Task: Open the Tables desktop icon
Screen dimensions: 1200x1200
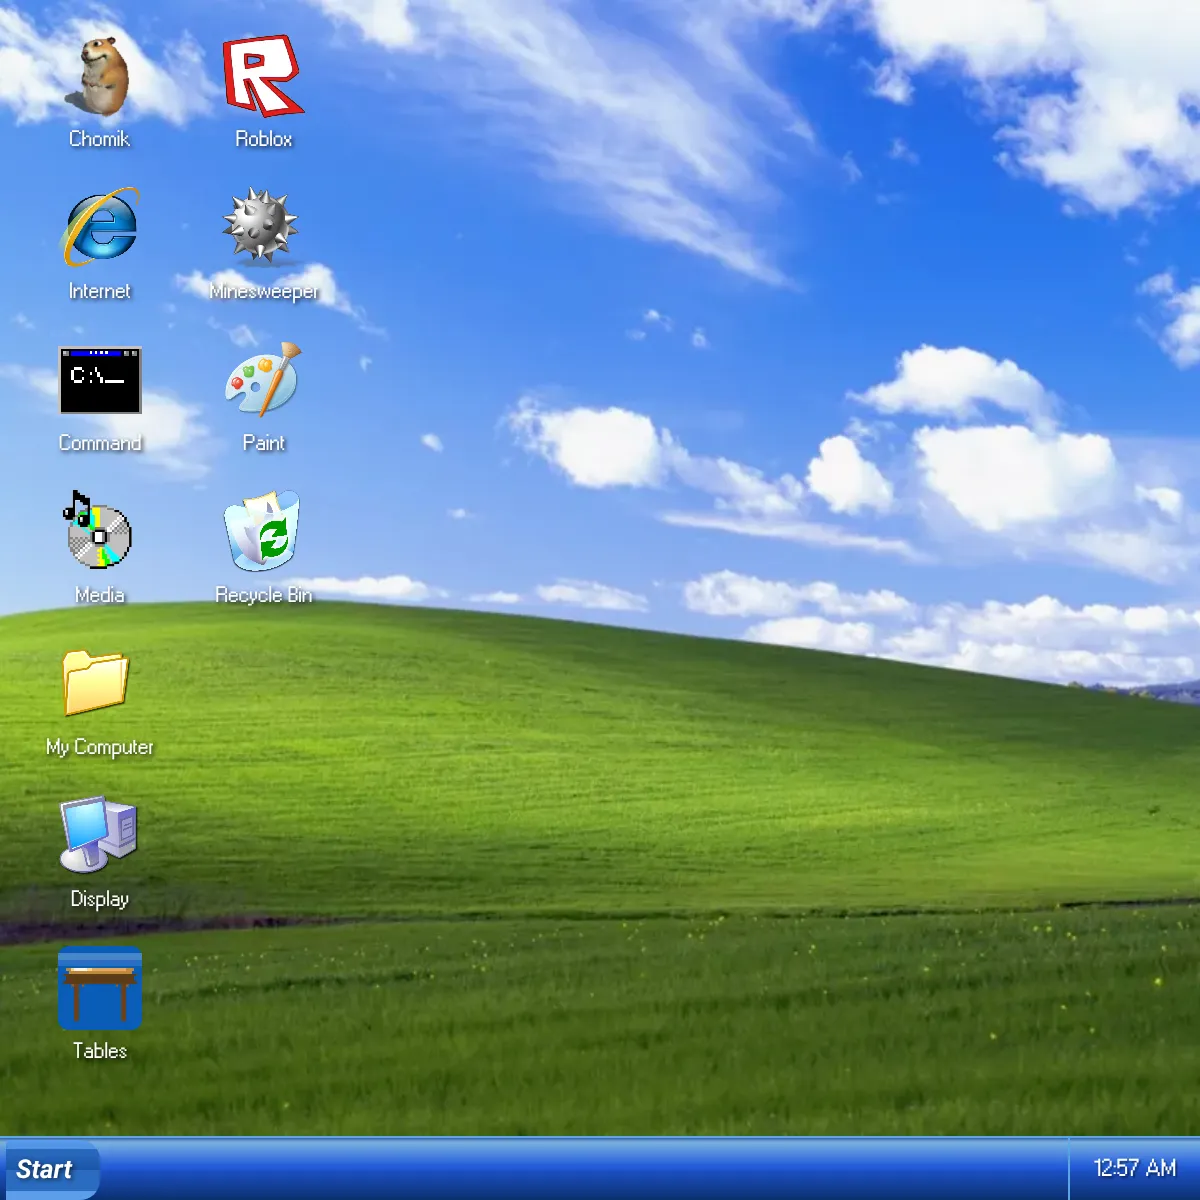Action: pos(100,988)
